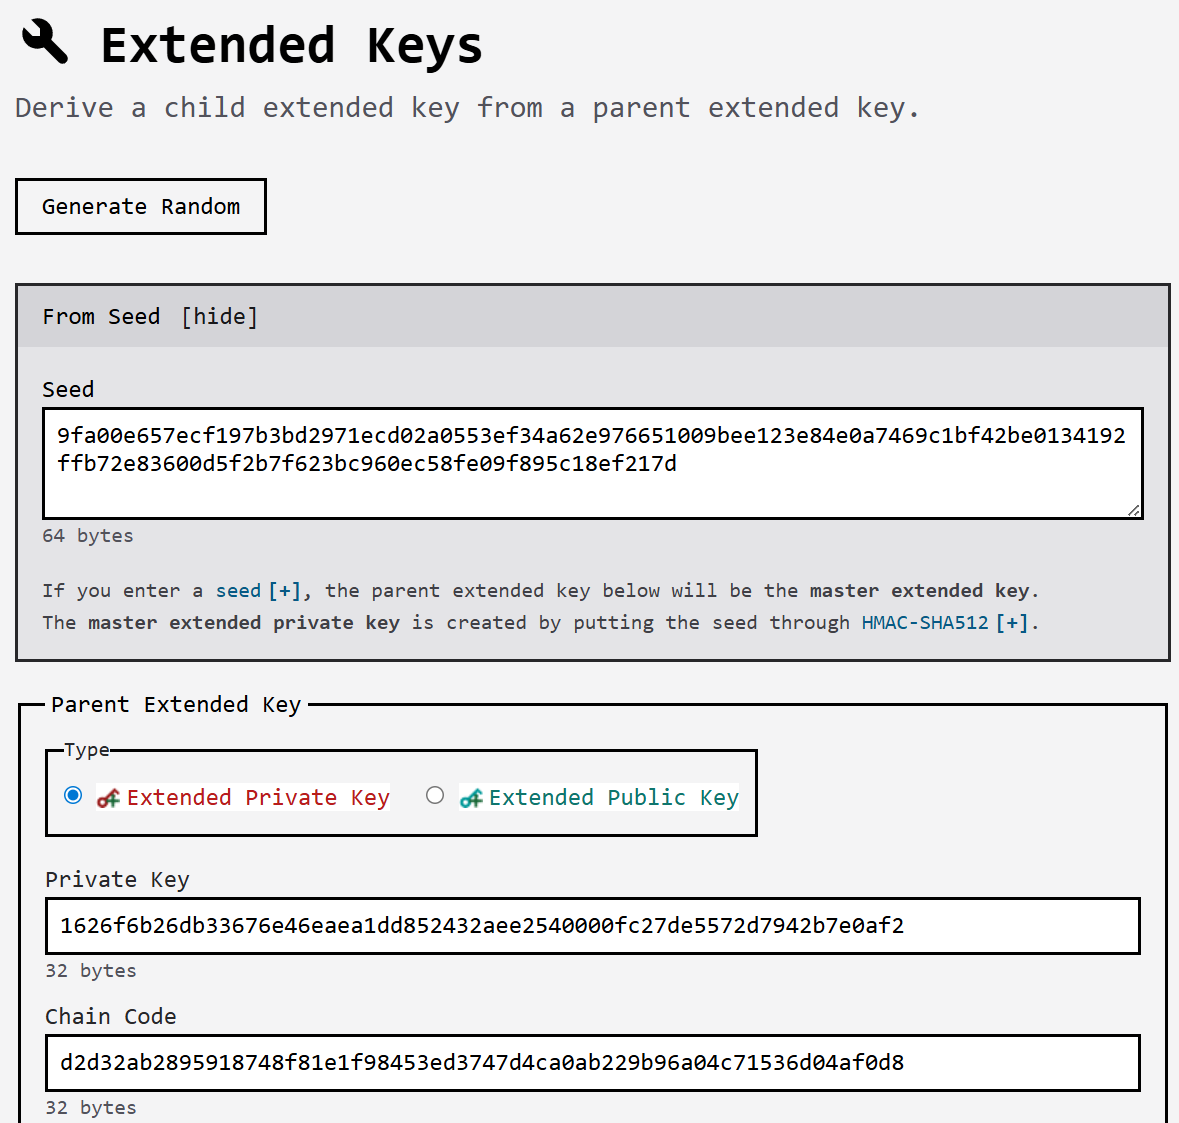The image size is (1179, 1123).
Task: Click the Extended Public Key label text
Action: [613, 798]
